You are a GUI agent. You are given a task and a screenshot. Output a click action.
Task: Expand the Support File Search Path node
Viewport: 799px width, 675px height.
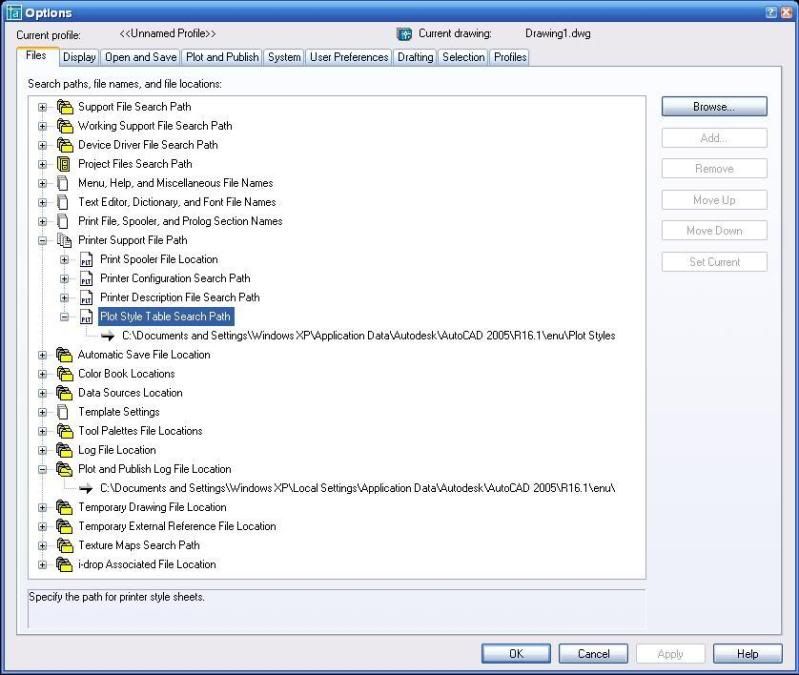(43, 107)
